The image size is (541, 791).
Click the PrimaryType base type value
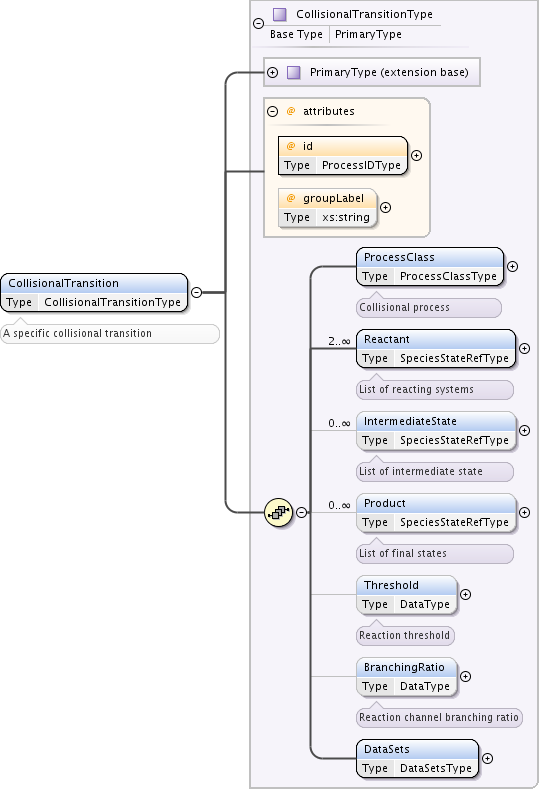(368, 34)
